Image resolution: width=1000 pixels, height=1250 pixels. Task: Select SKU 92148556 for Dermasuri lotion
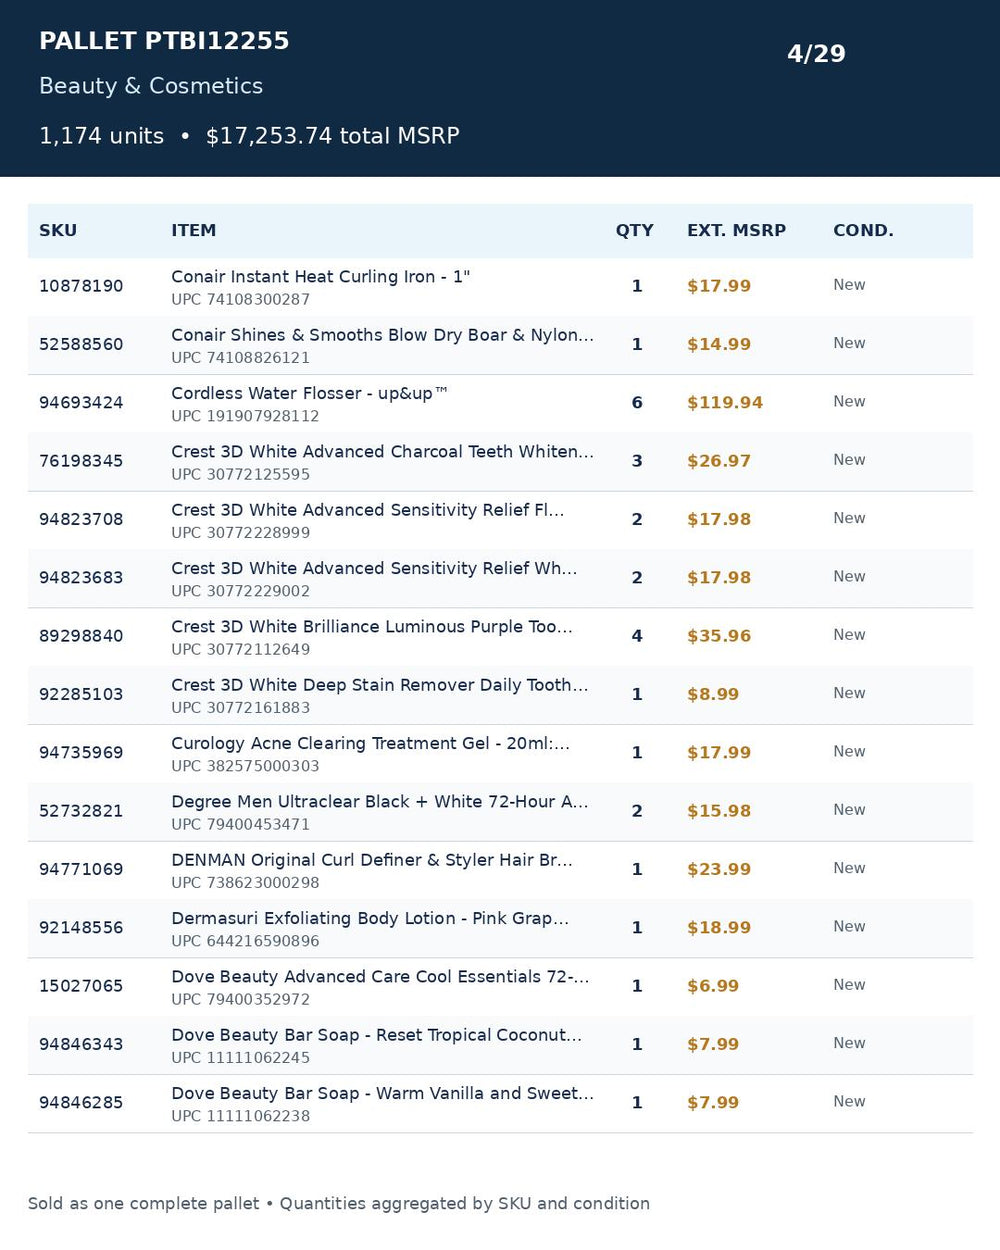click(81, 927)
